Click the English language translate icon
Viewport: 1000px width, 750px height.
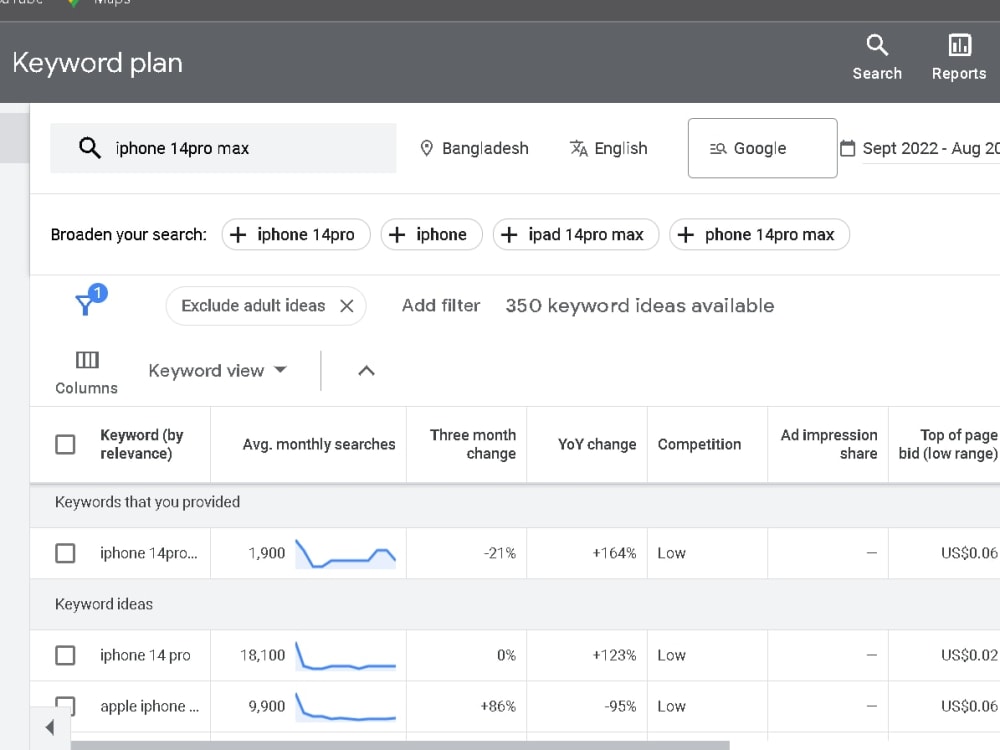pyautogui.click(x=578, y=149)
